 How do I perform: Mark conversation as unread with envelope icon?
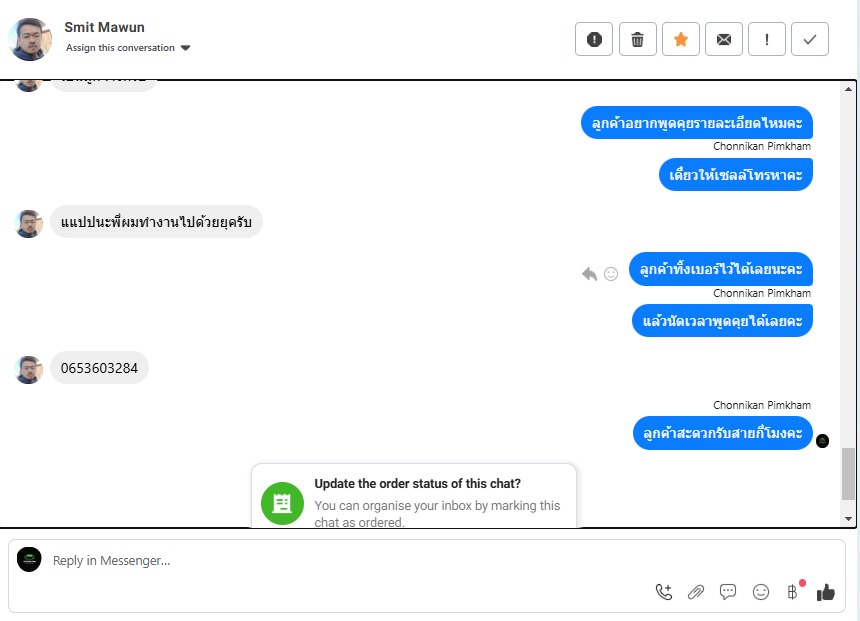coord(723,39)
